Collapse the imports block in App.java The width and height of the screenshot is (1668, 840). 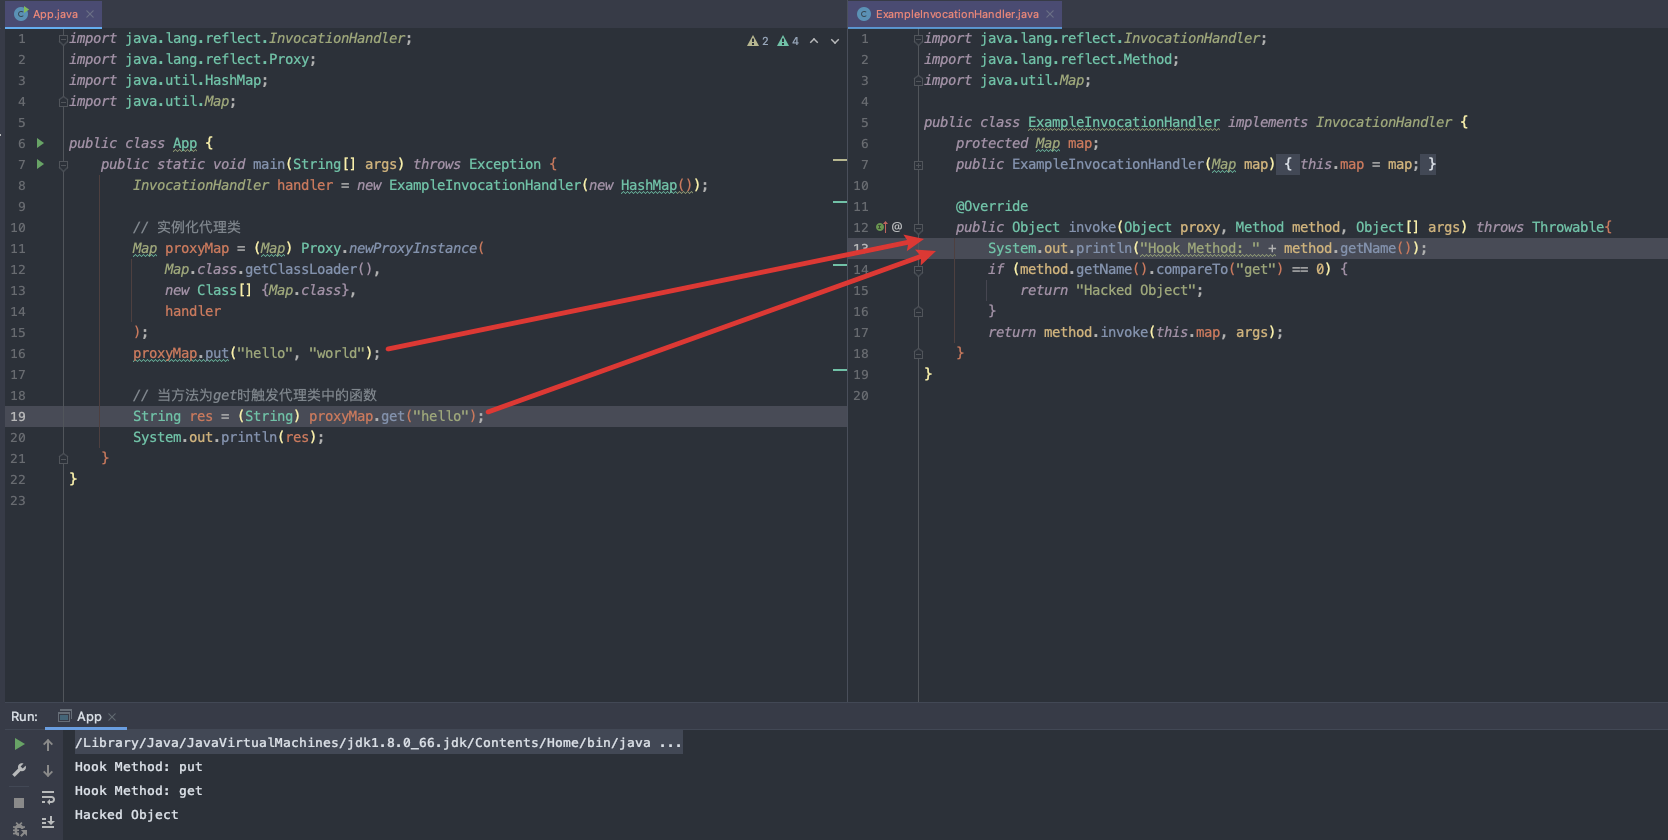[x=63, y=38]
